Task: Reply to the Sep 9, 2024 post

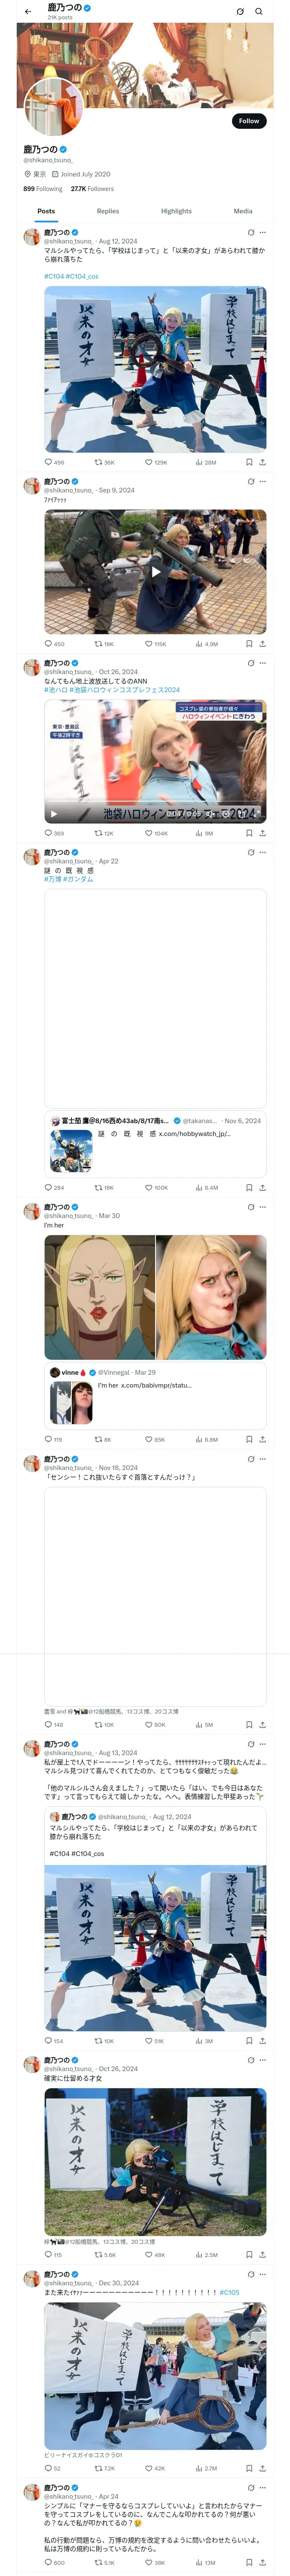Action: pos(48,644)
